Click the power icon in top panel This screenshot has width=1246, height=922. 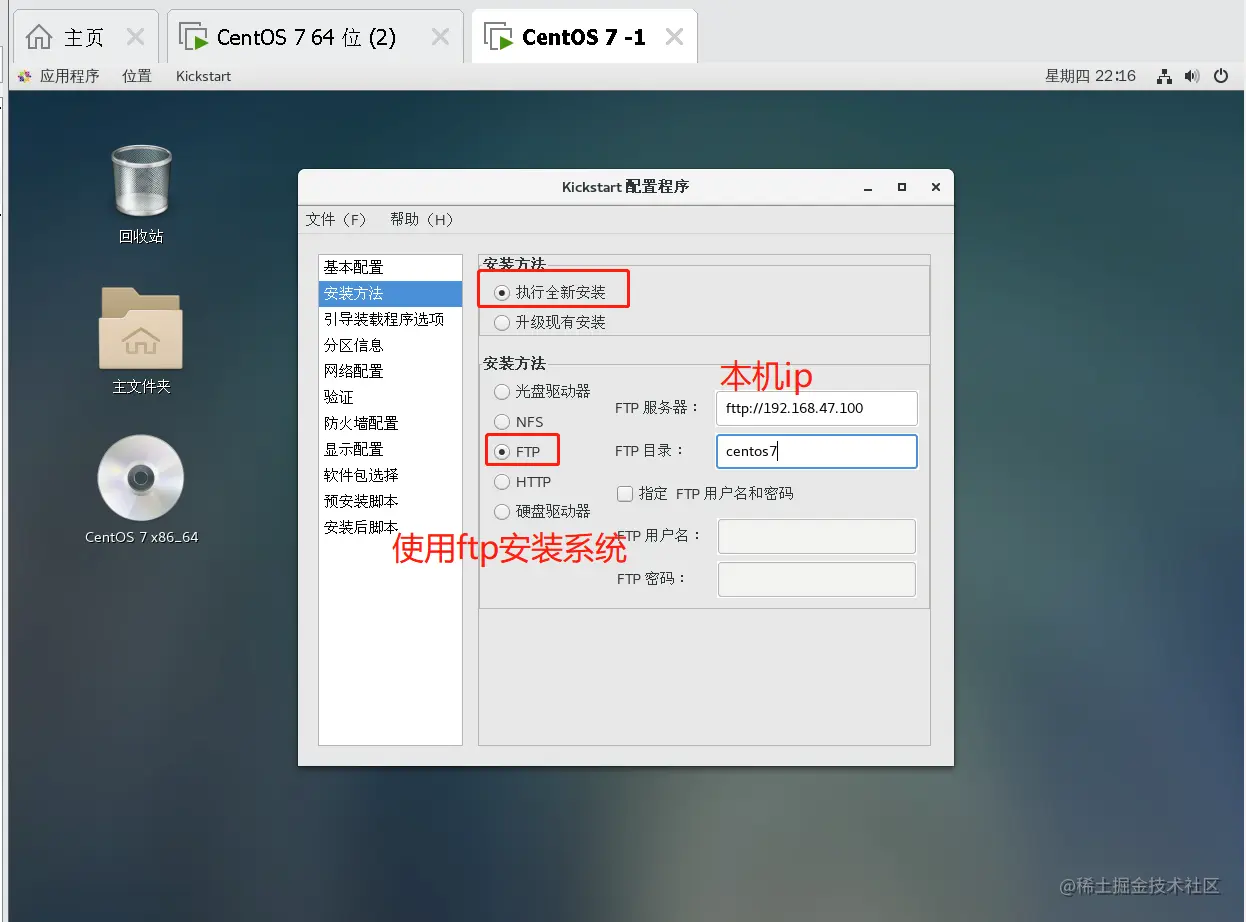1221,76
